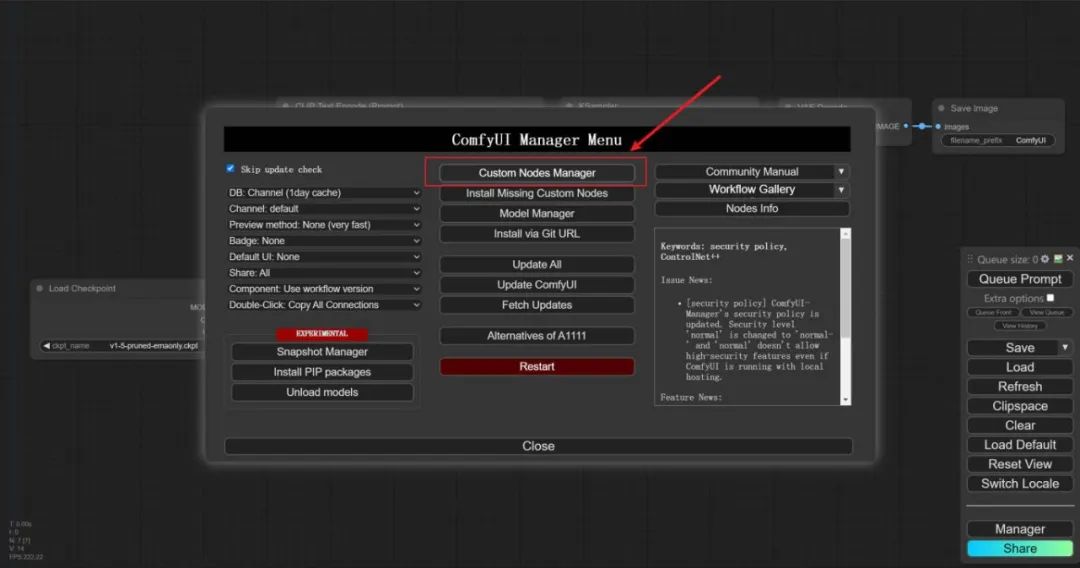Click images input connector on Save Image
The height and width of the screenshot is (568, 1080).
[x=938, y=127]
